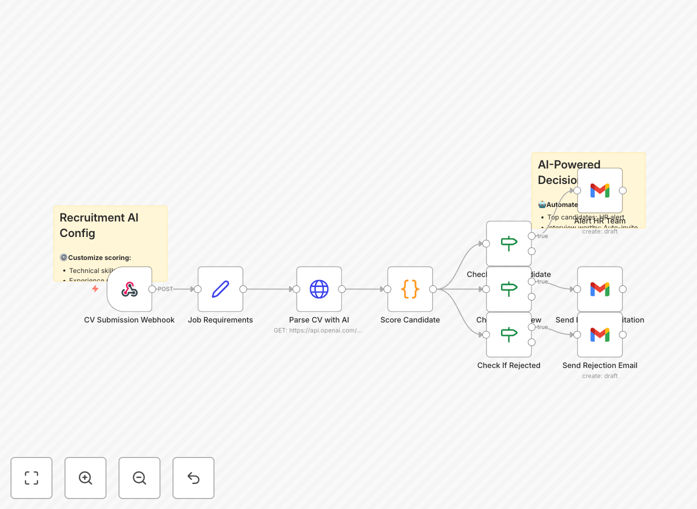Open the Check If Rejected node
This screenshot has height=509, width=697.
pos(509,334)
